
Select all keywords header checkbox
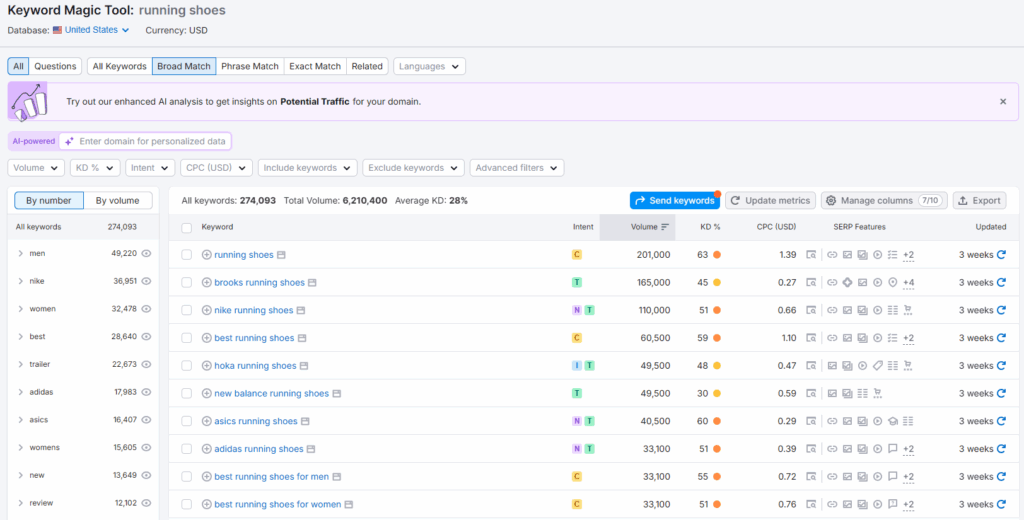[187, 228]
